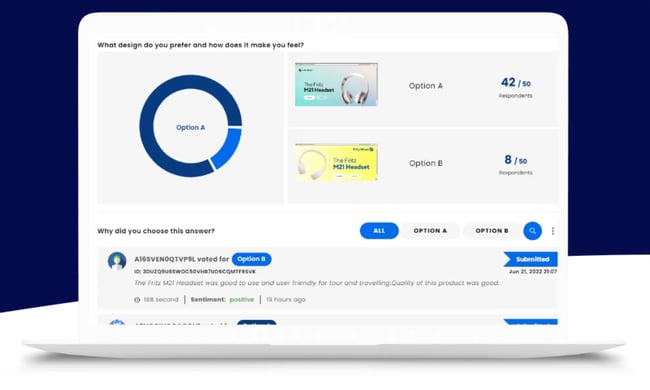Click the blue search icon button
The image size is (650, 390).
(x=532, y=231)
